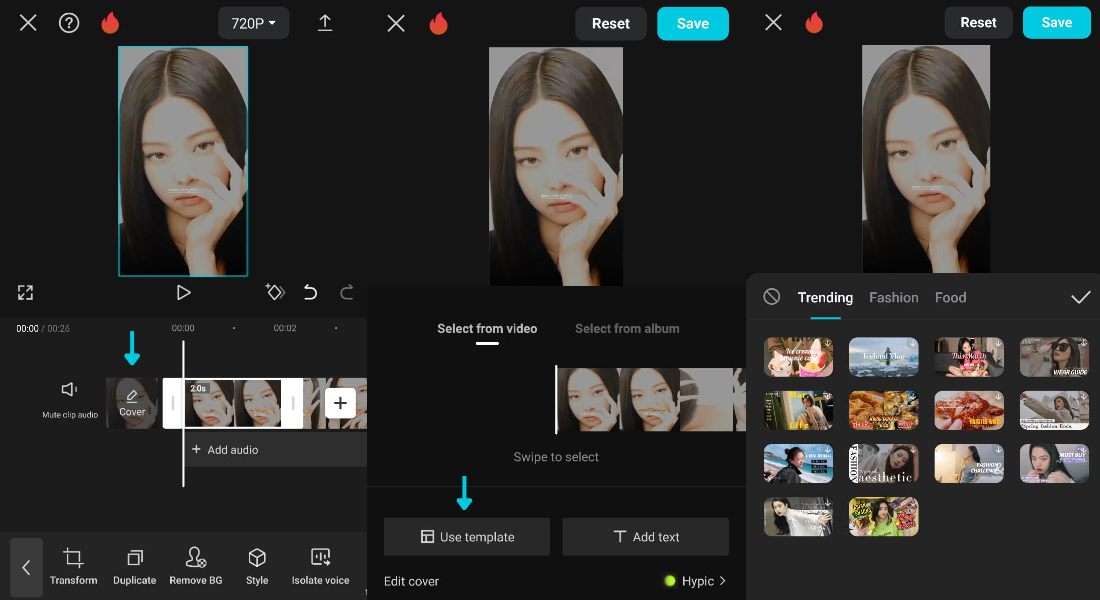Undo the last action
The height and width of the screenshot is (600, 1100).
point(310,292)
